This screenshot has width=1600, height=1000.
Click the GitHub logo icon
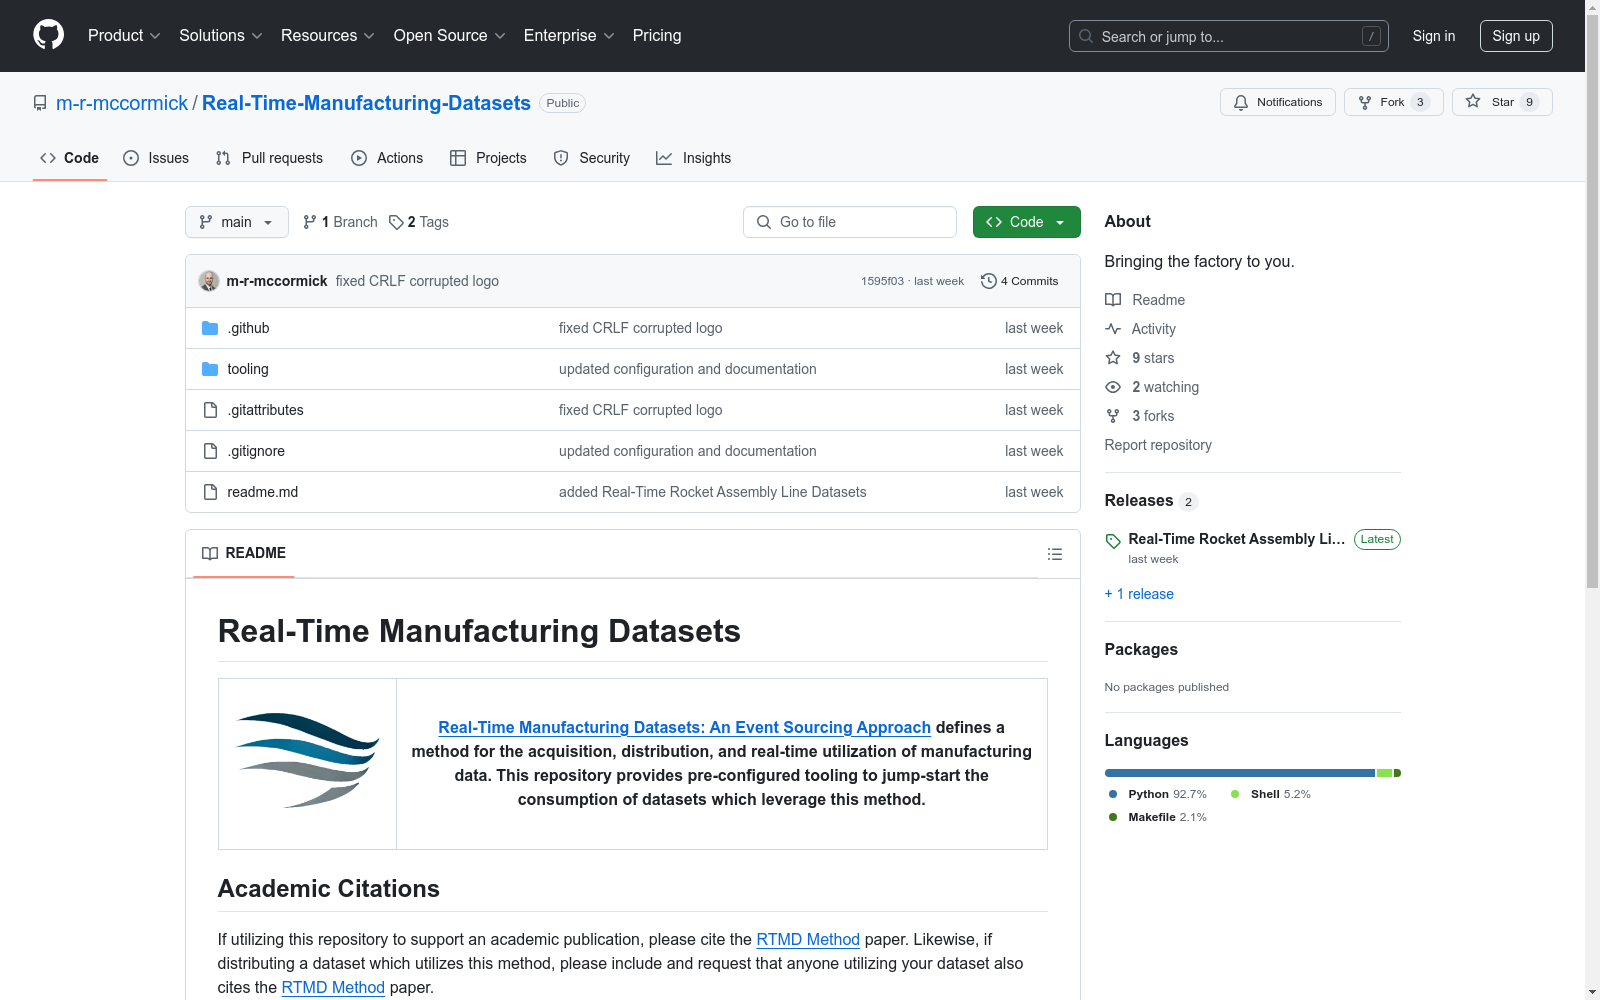pyautogui.click(x=48, y=35)
